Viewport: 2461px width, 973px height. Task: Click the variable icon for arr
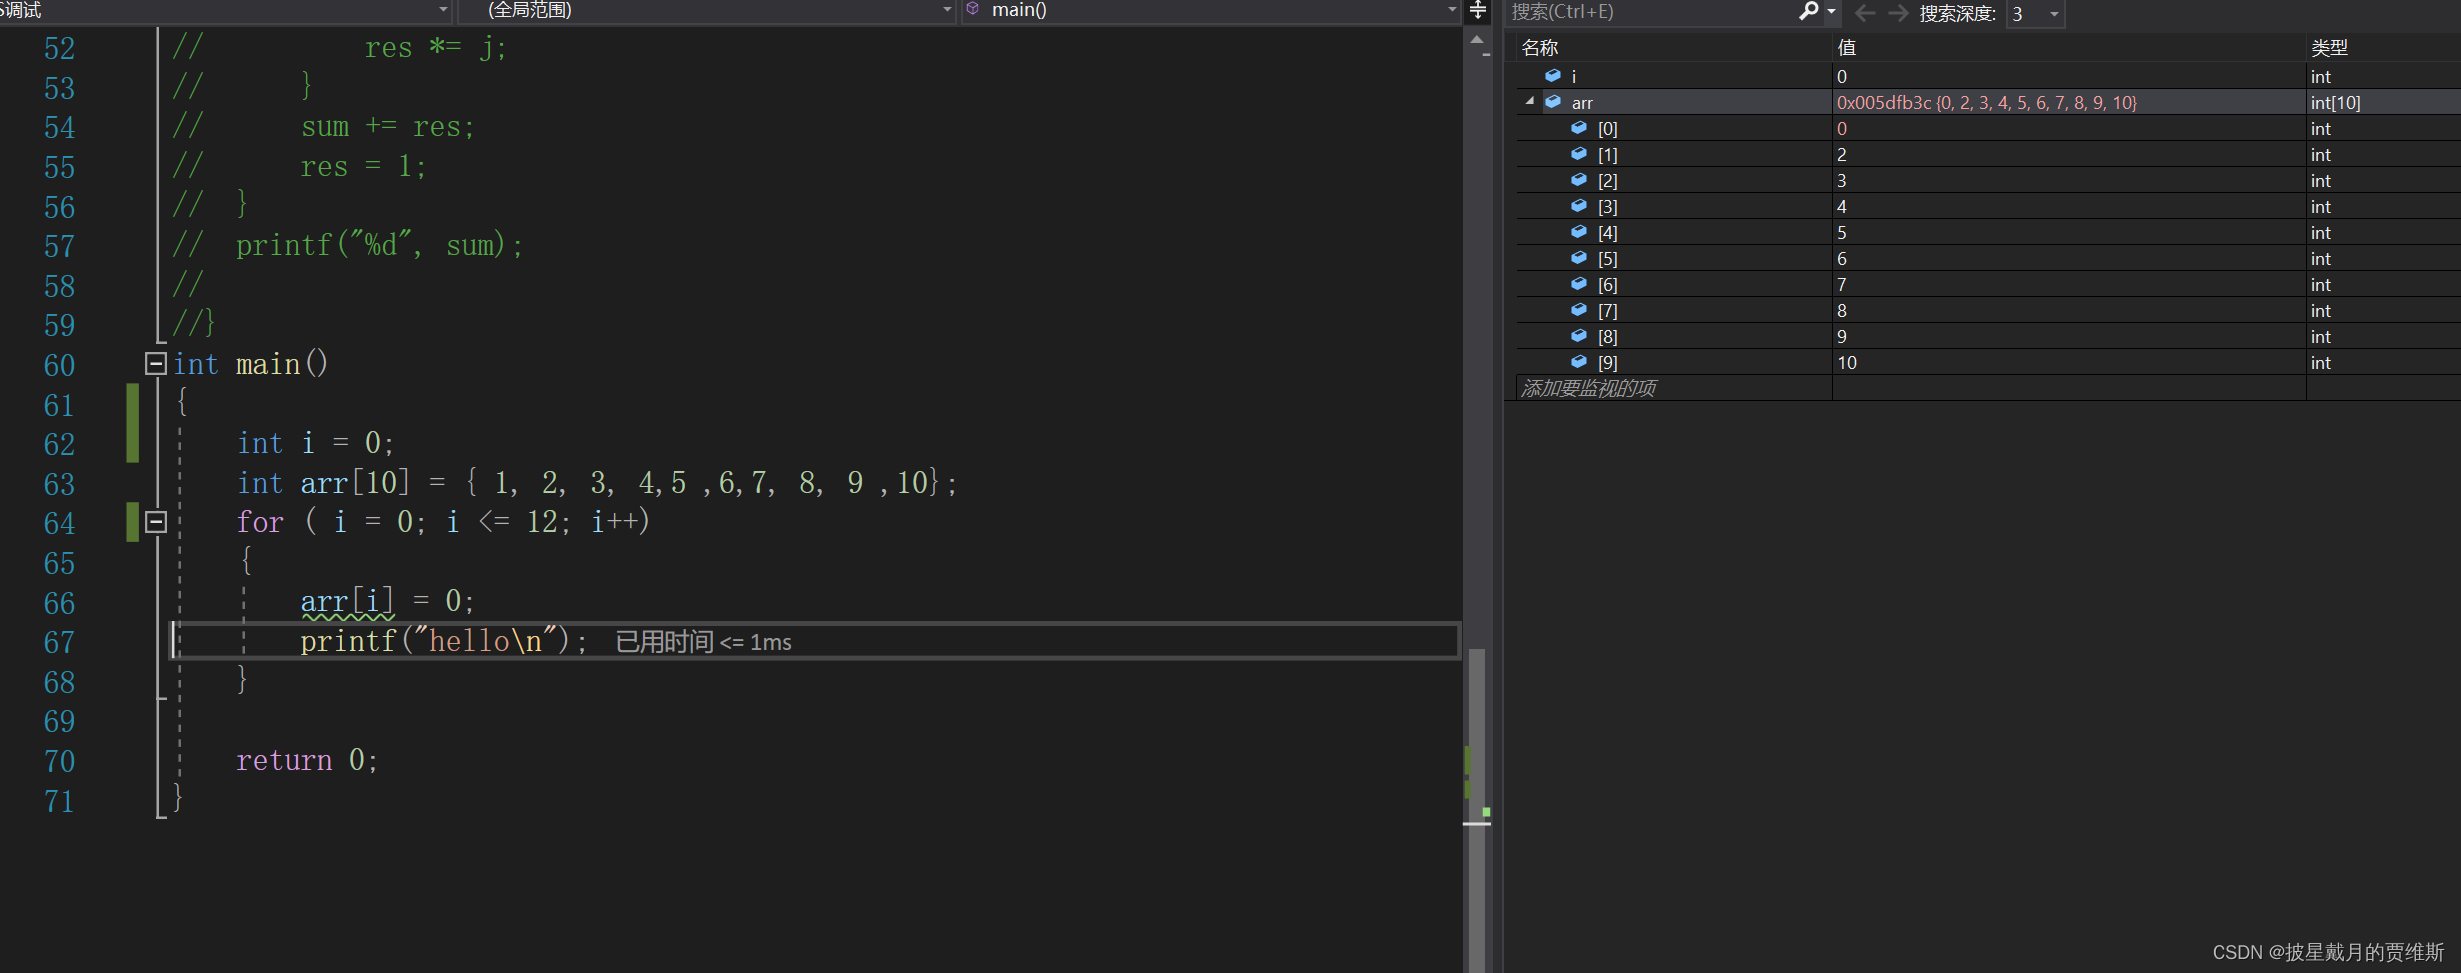tap(1553, 102)
